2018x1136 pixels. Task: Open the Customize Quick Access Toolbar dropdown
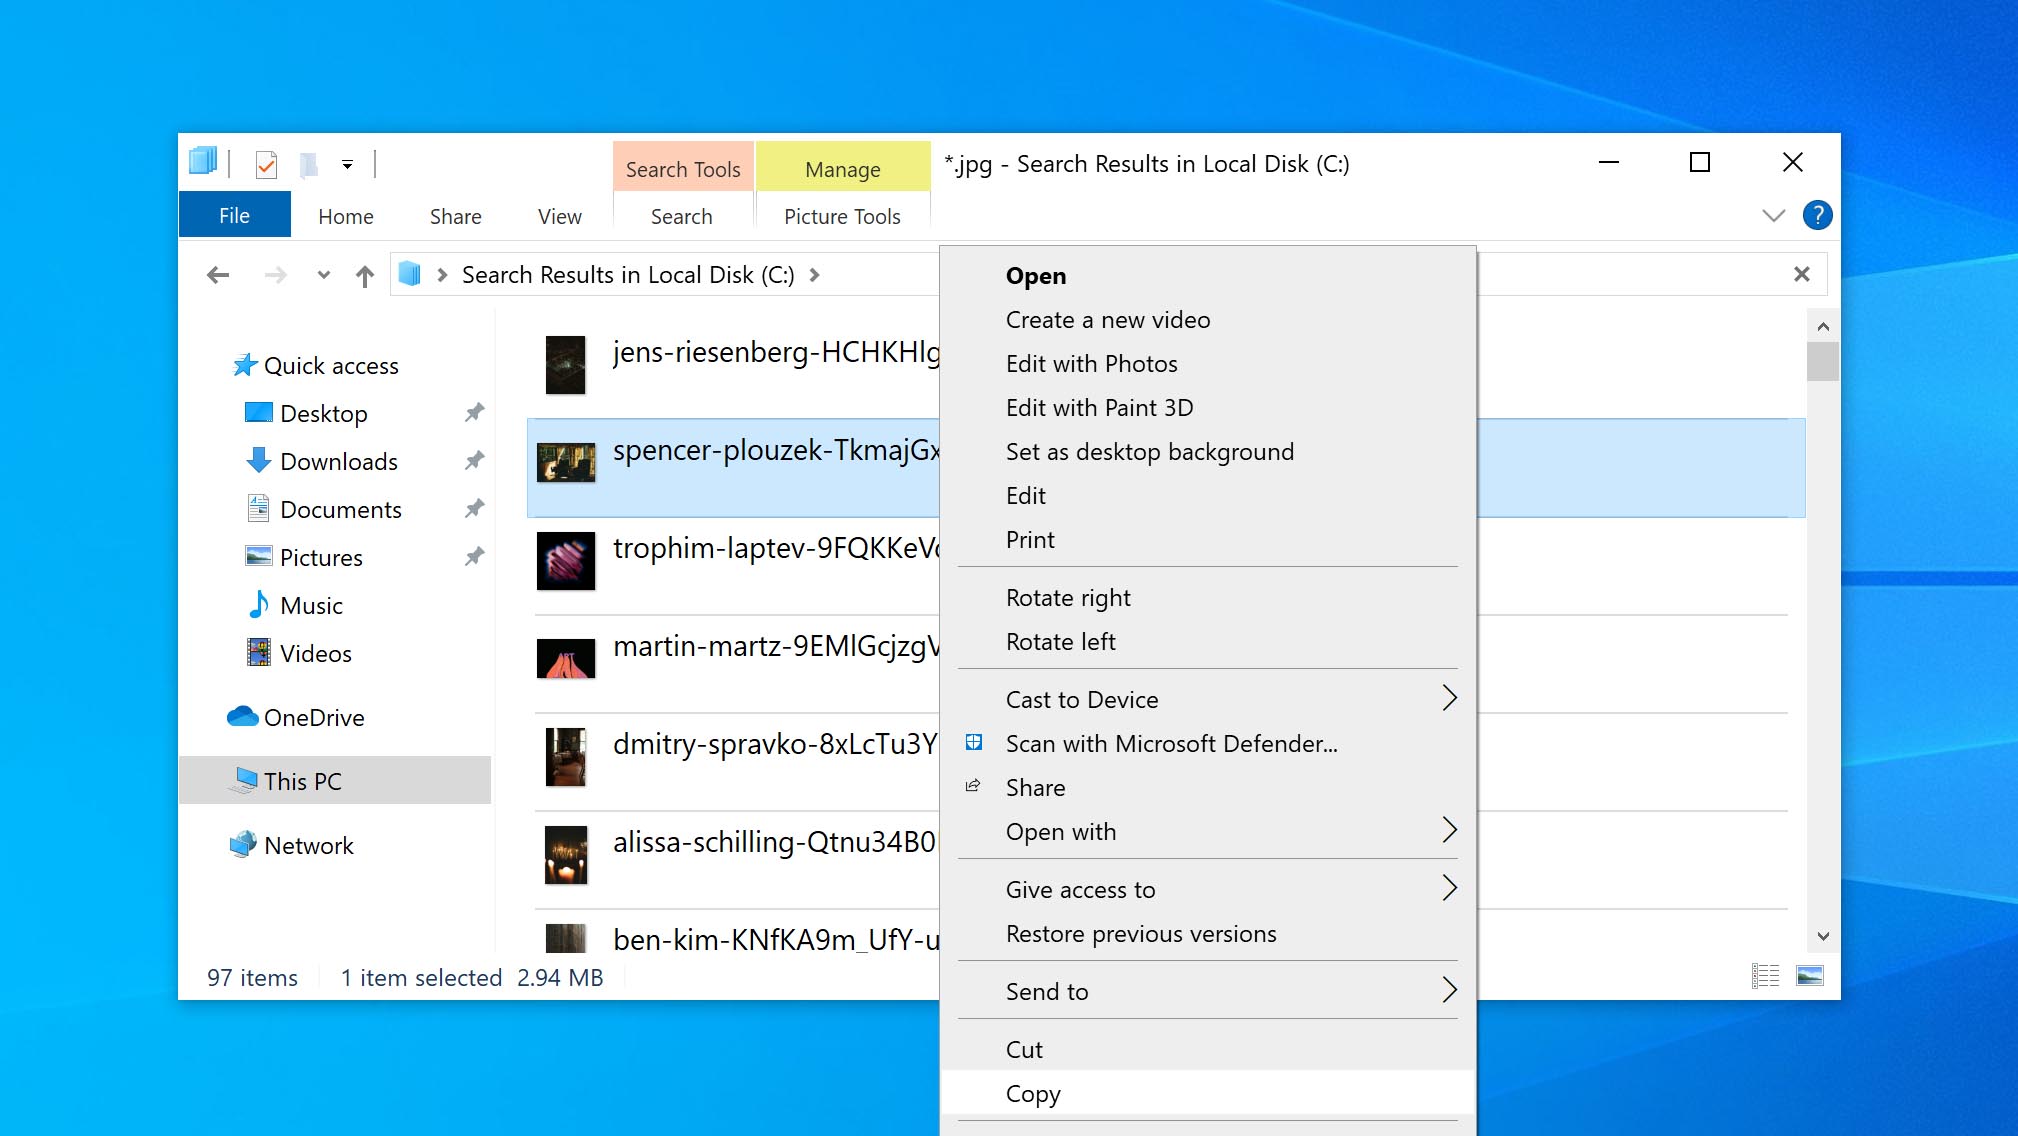click(347, 164)
